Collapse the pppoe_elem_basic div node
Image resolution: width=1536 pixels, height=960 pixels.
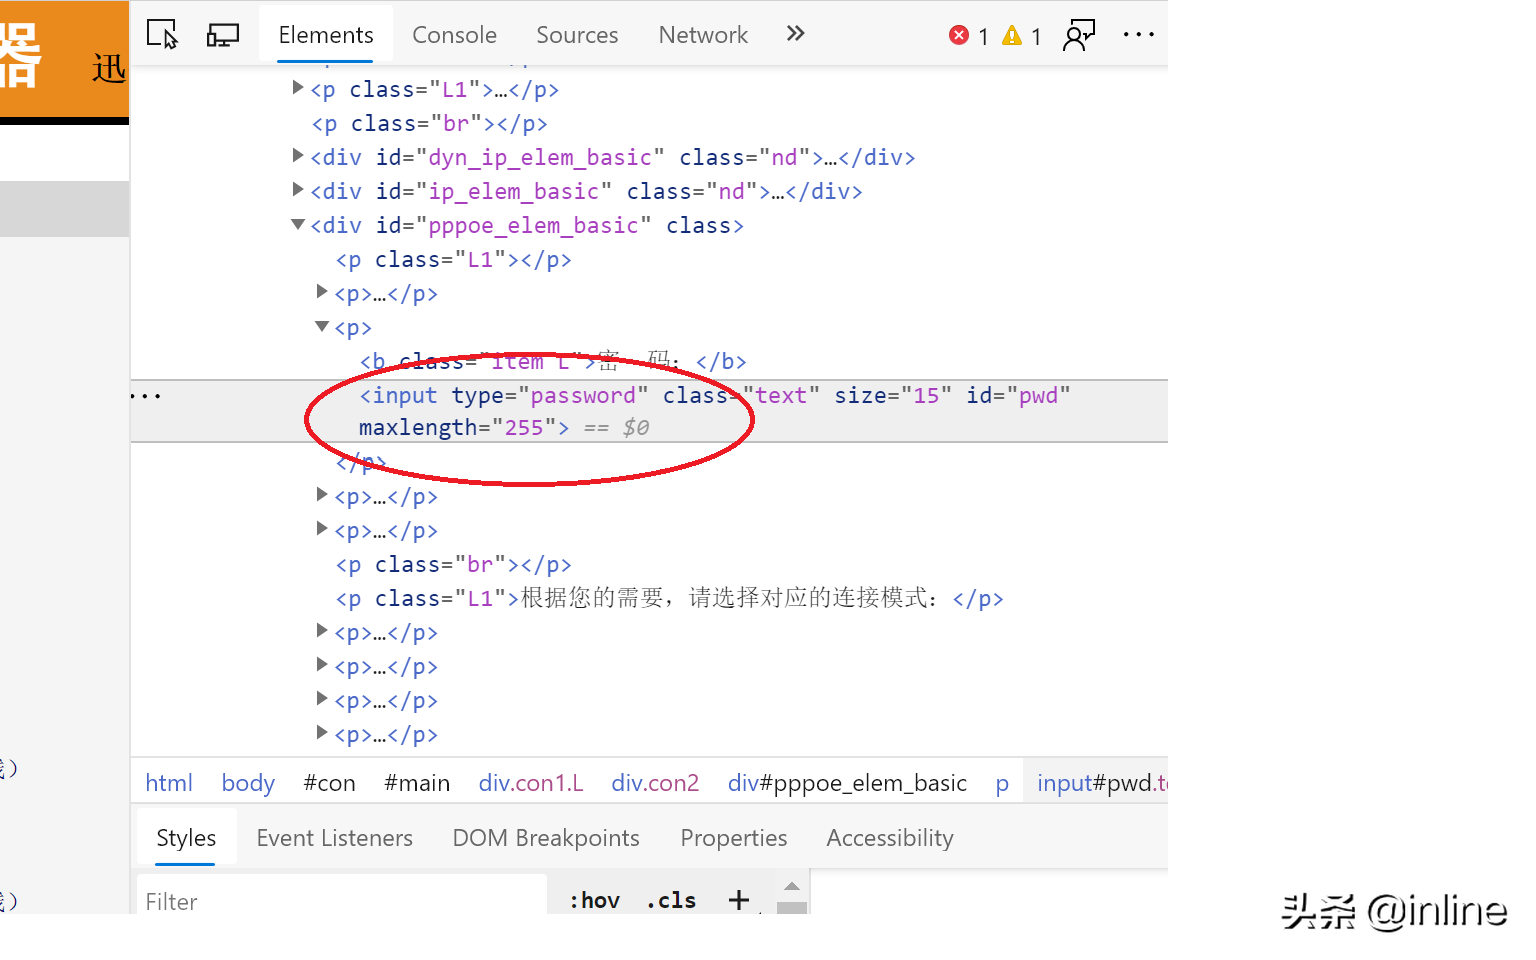[x=297, y=224]
